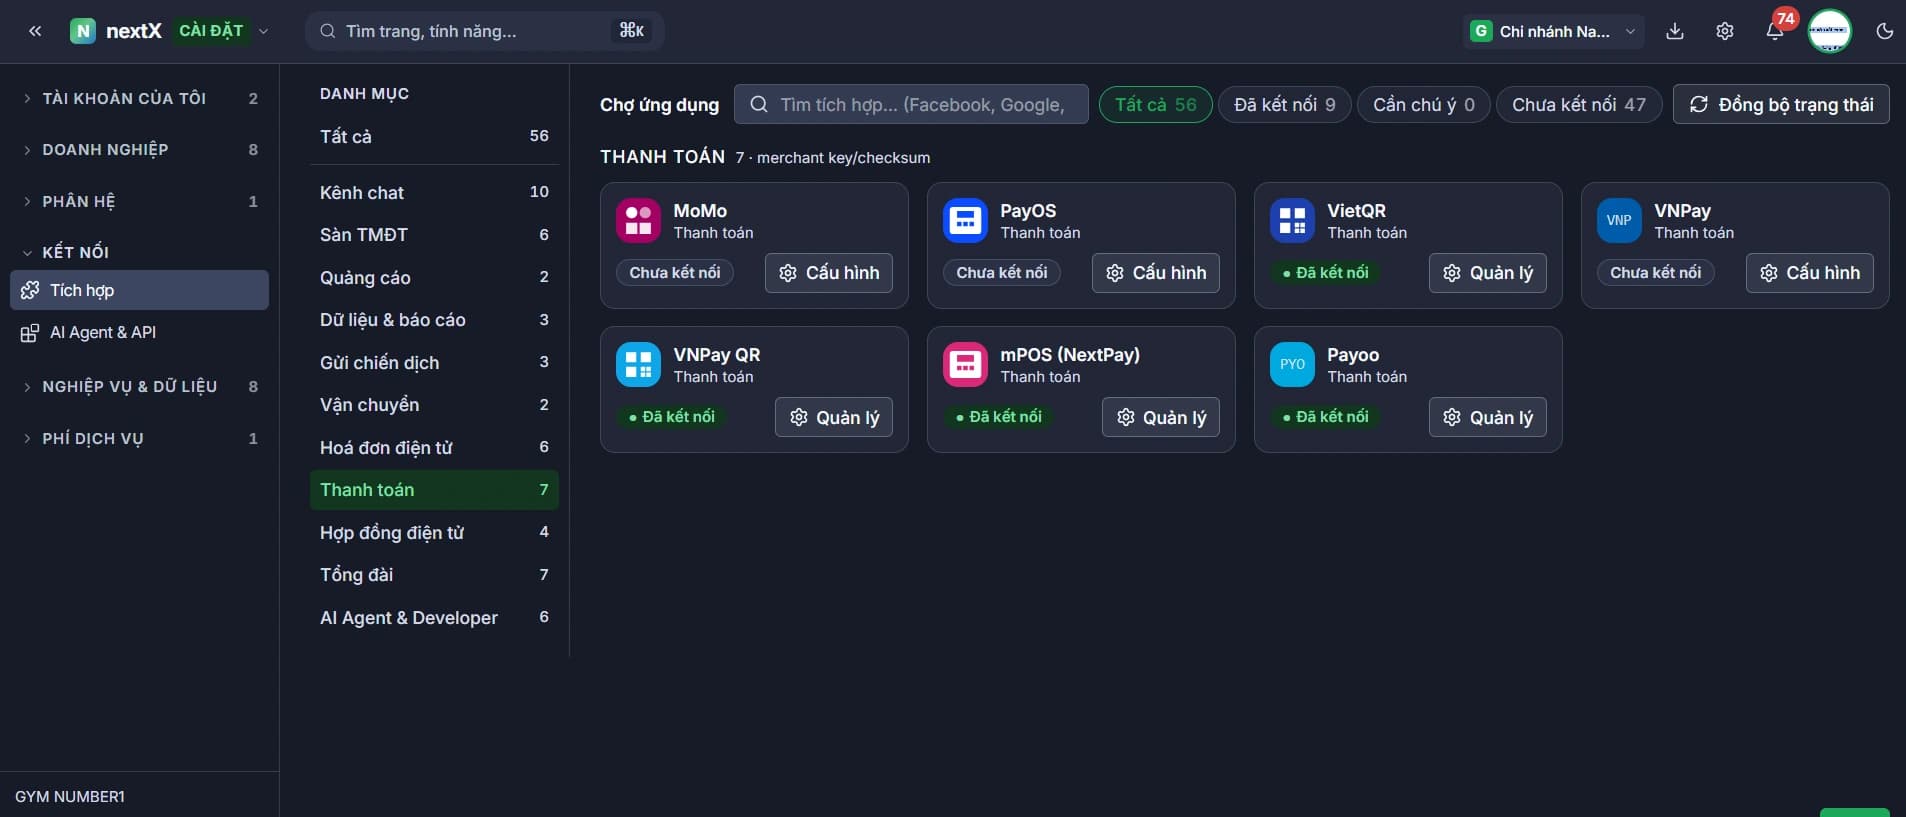The width and height of the screenshot is (1906, 817).
Task: Click the VietQR app icon
Action: click(1292, 221)
